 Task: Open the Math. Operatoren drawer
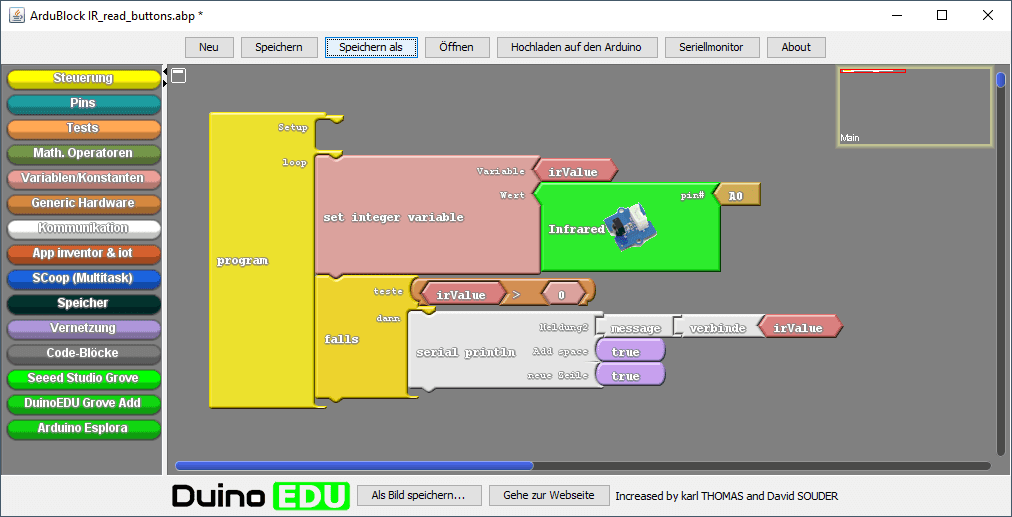pos(83,153)
